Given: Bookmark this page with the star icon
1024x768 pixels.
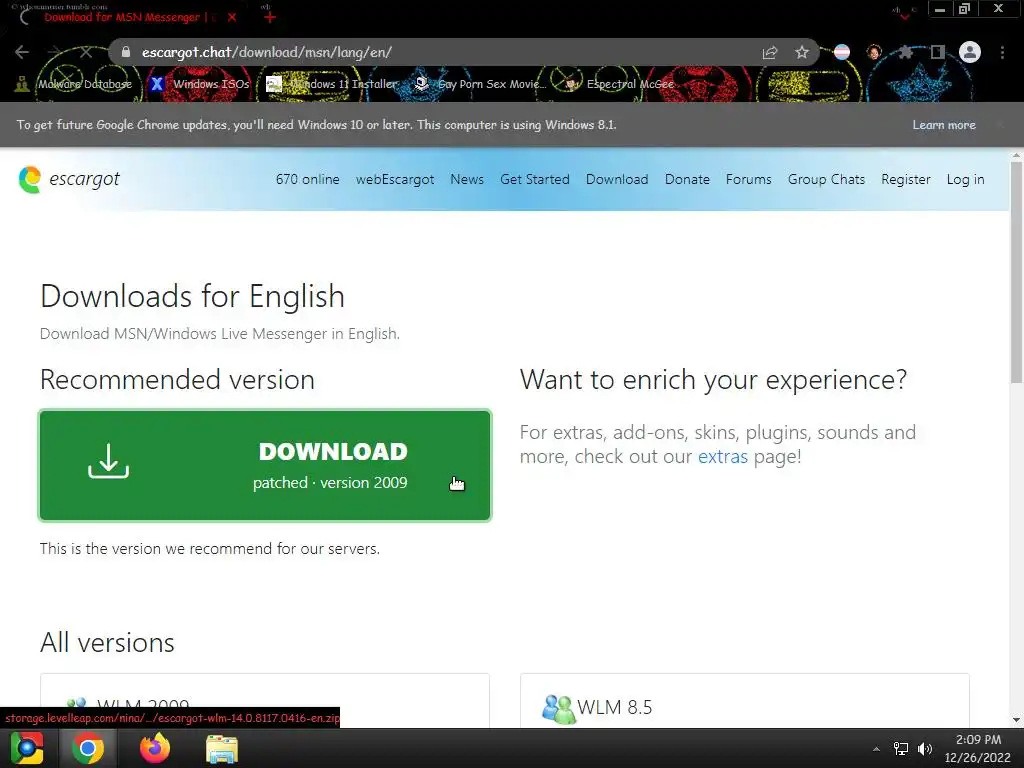Looking at the screenshot, I should coord(802,52).
